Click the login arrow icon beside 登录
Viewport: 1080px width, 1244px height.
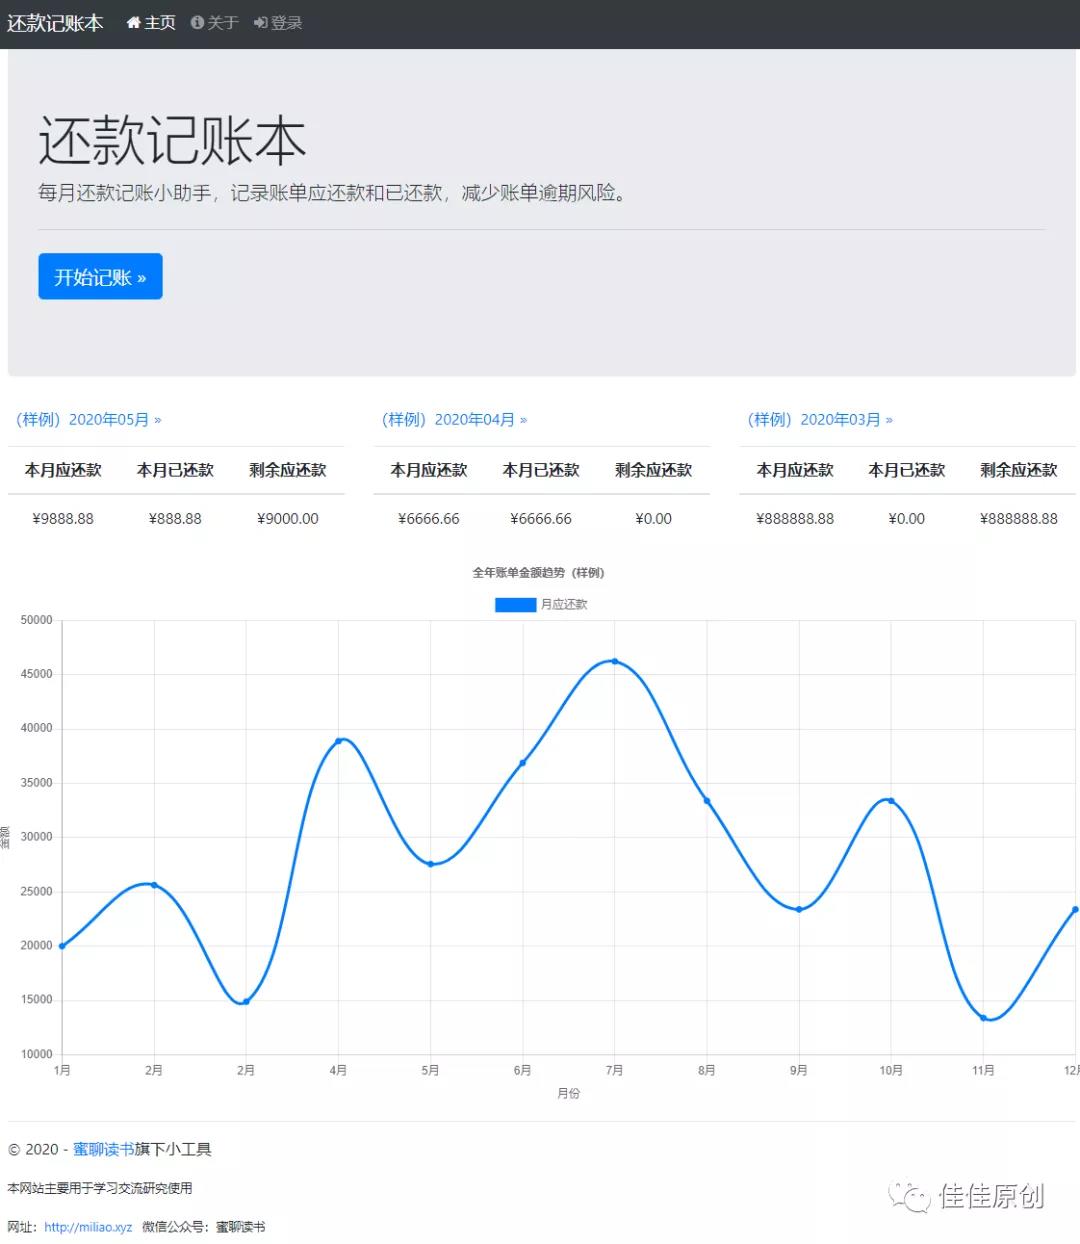tap(260, 23)
